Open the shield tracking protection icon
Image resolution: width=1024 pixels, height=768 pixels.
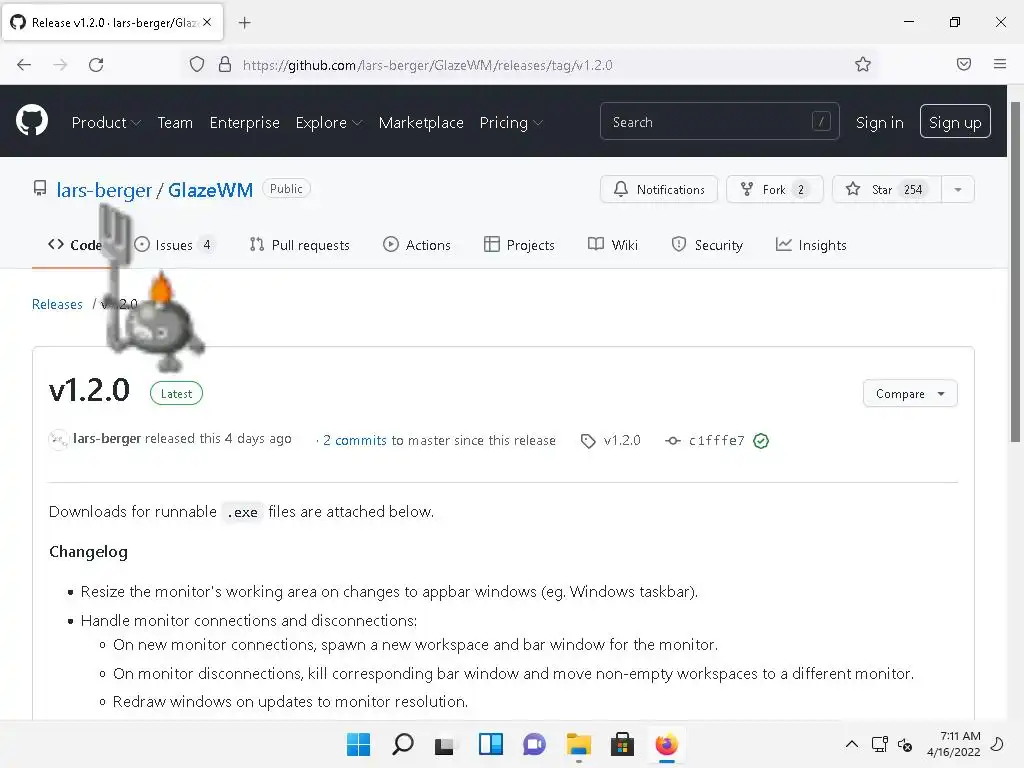[x=197, y=65]
